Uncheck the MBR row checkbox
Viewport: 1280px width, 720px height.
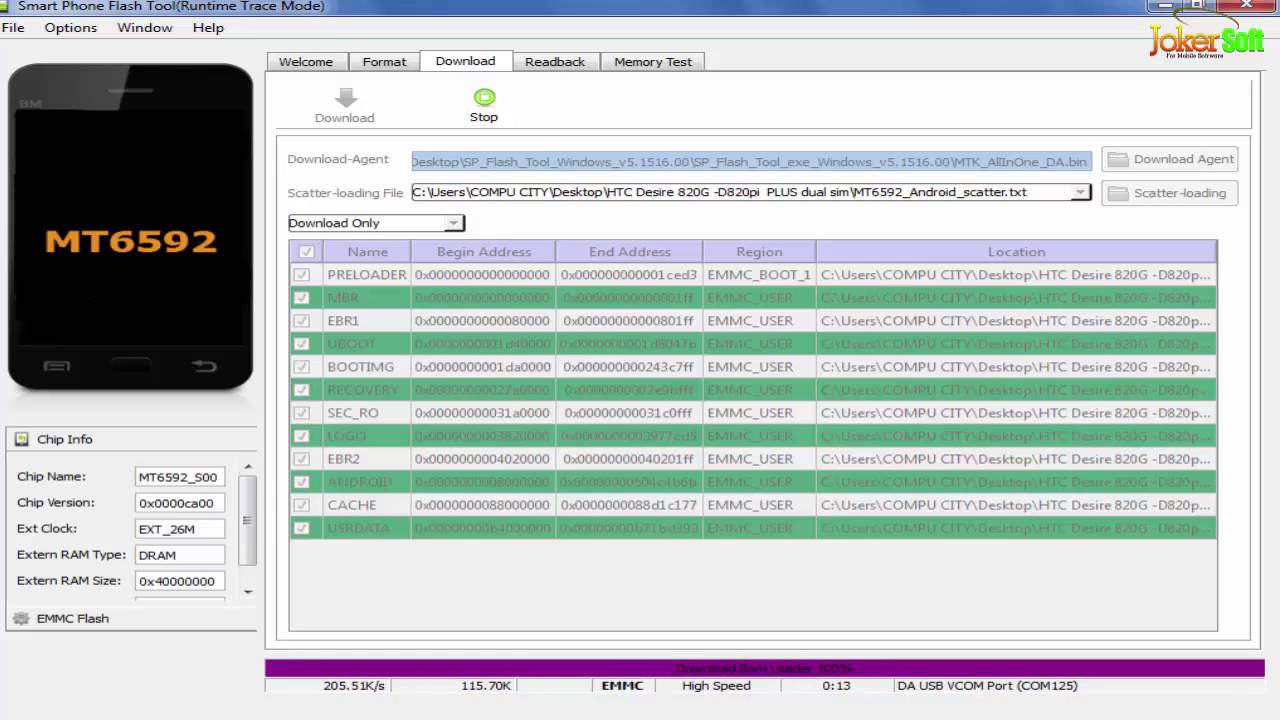[x=302, y=298]
